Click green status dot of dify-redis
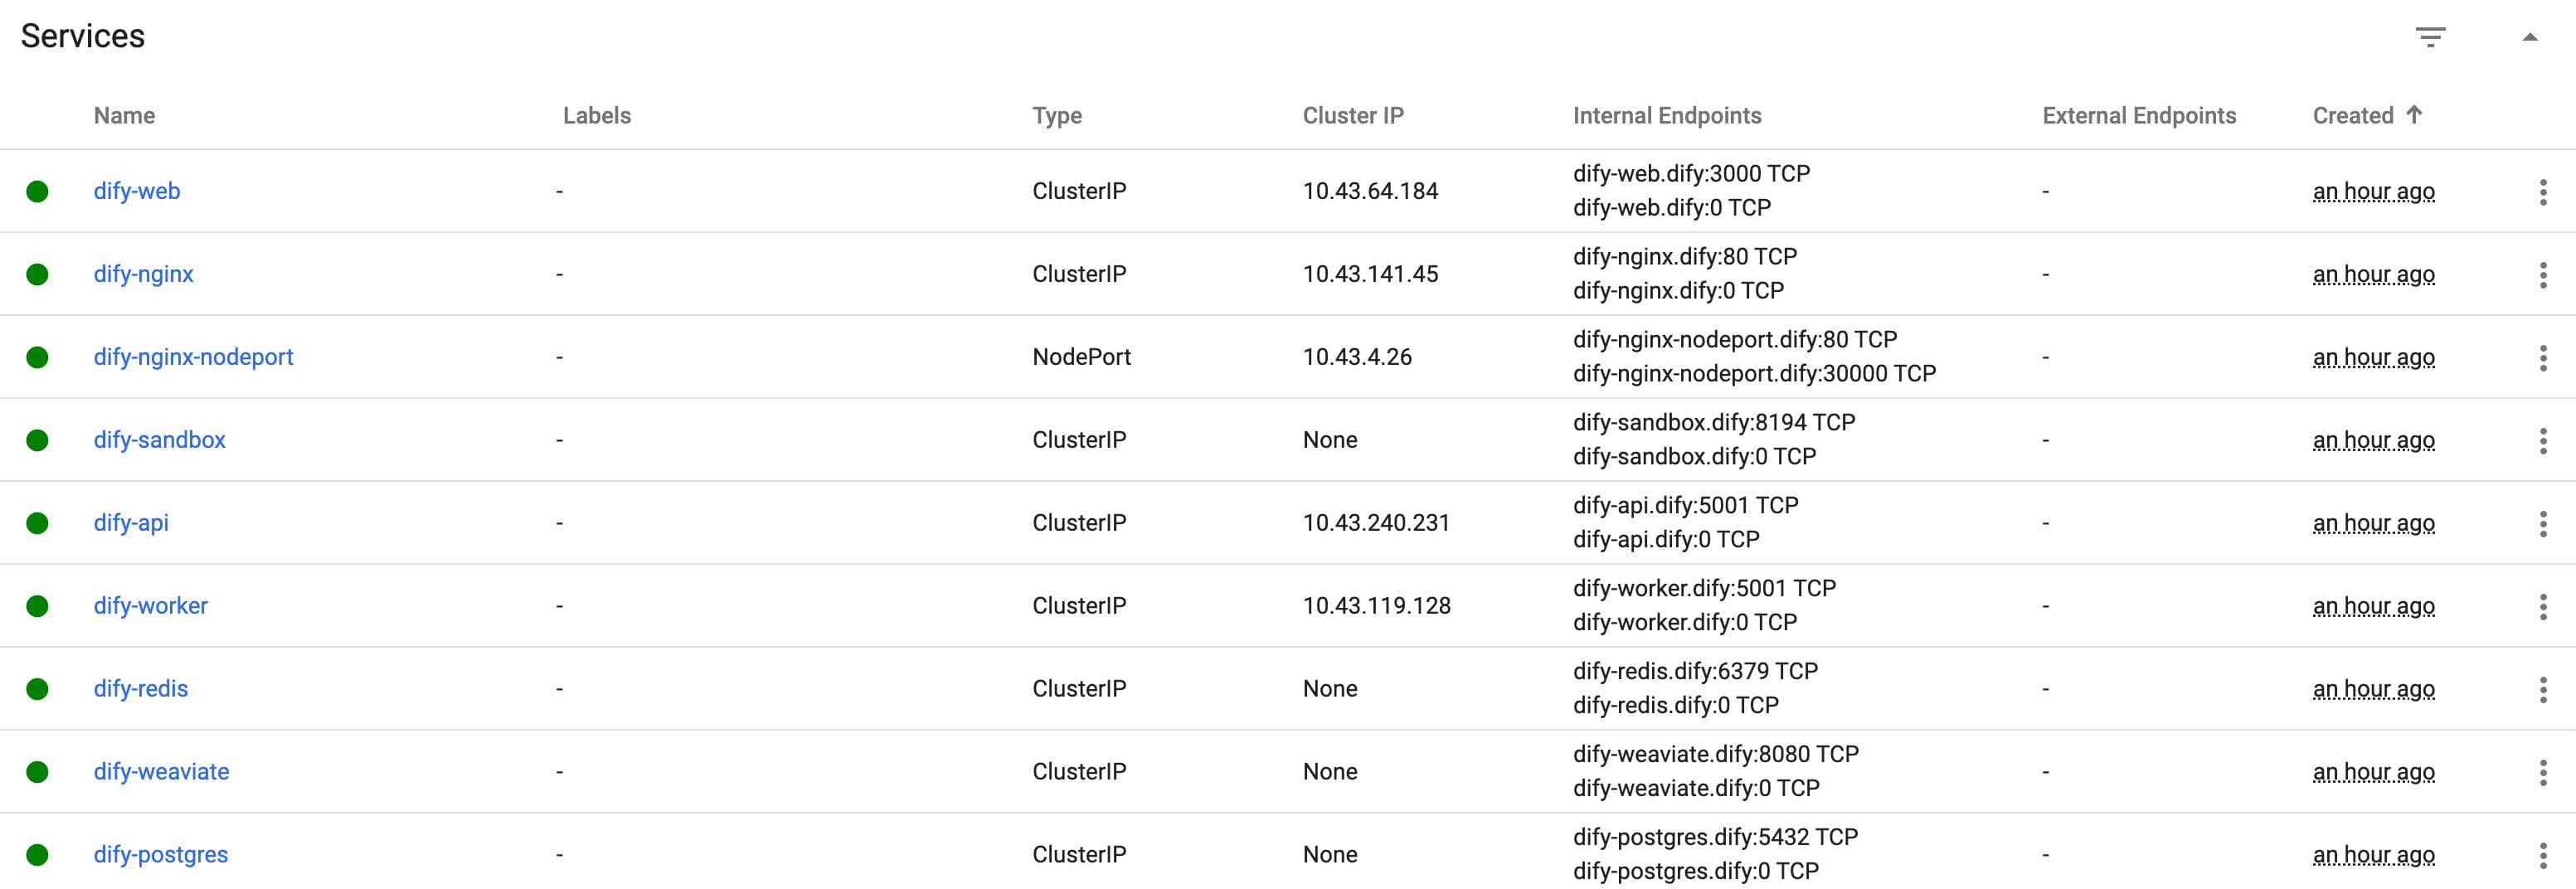The width and height of the screenshot is (2576, 889). (x=37, y=689)
